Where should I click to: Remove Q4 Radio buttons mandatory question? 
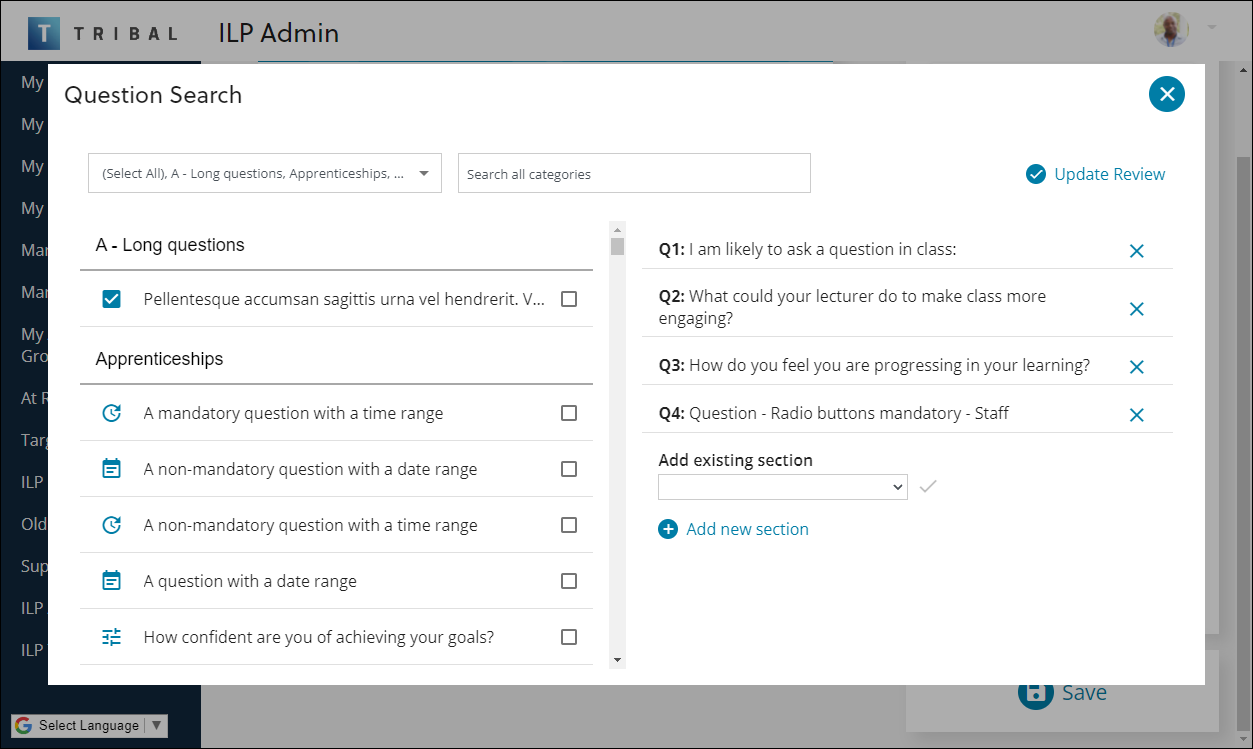coord(1136,413)
